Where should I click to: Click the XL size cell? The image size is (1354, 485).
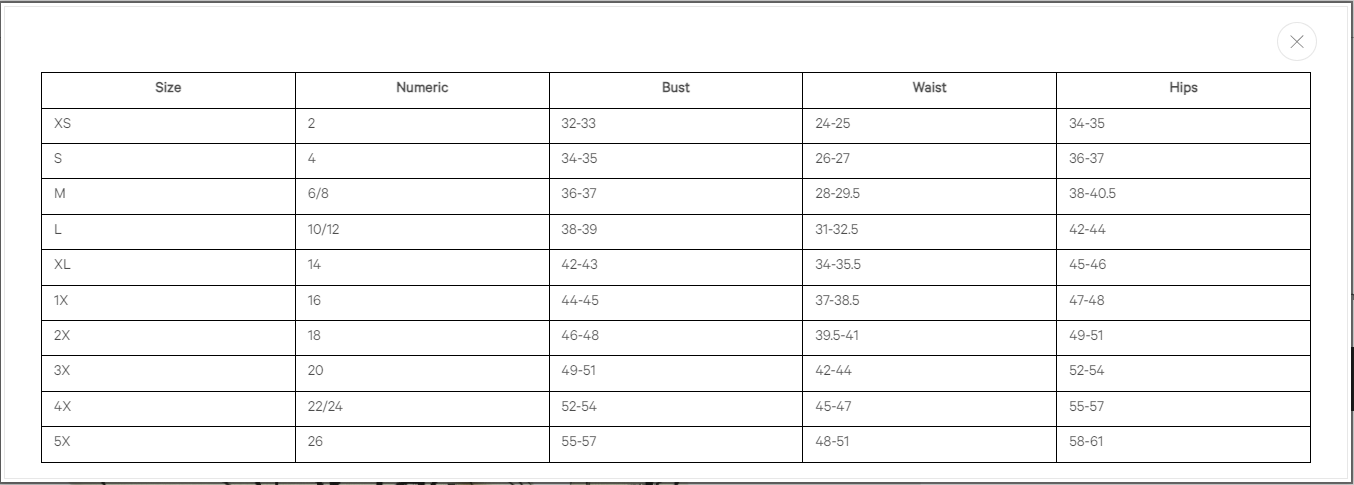[x=63, y=265]
